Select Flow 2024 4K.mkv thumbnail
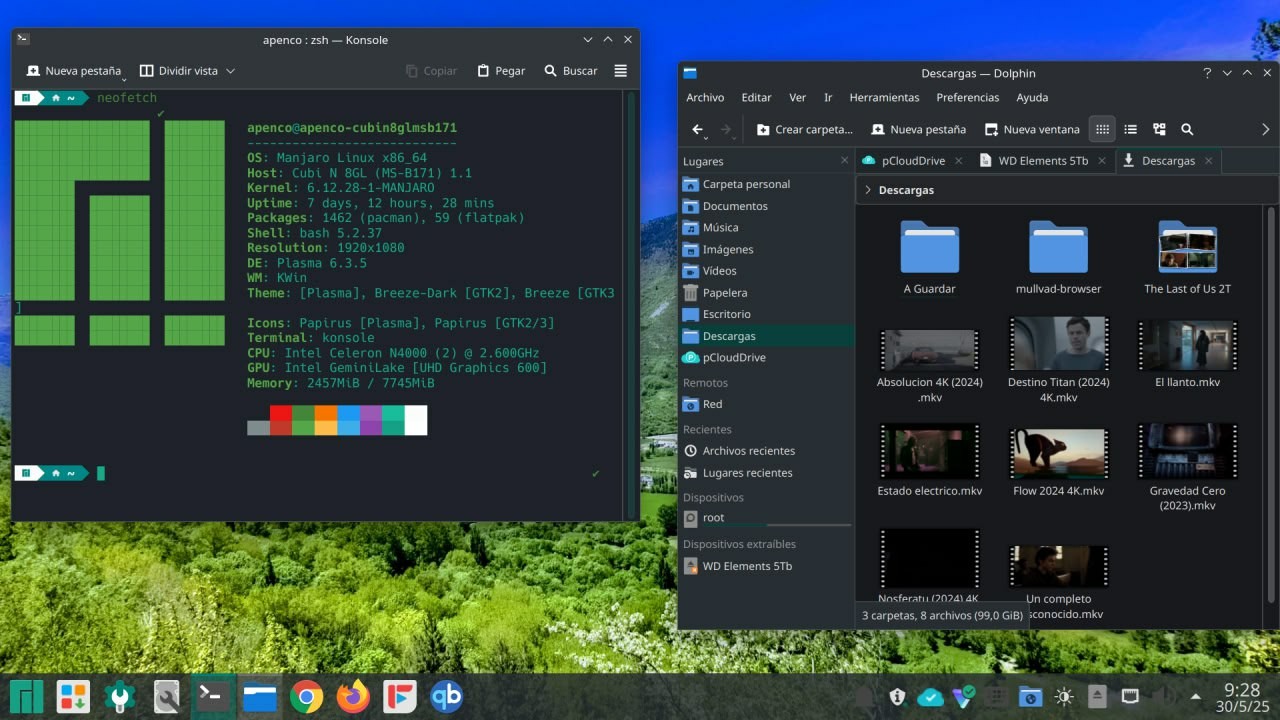The width and height of the screenshot is (1280, 720). (1058, 454)
